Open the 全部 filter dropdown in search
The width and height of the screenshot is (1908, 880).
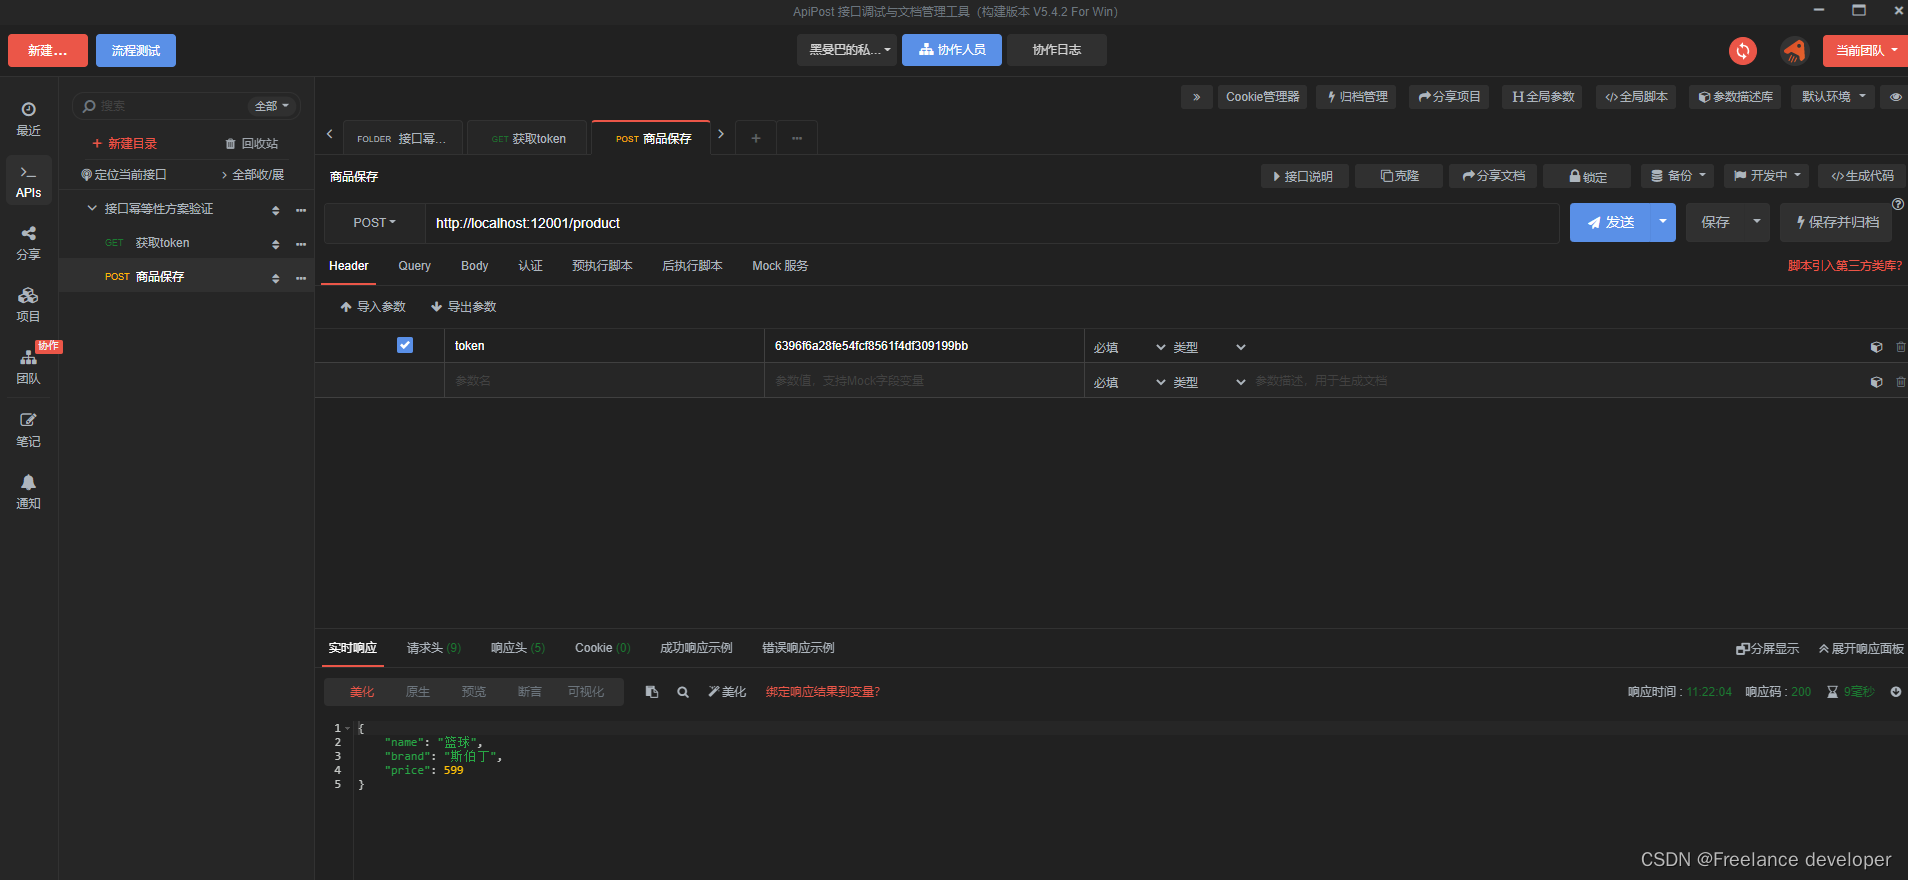[x=272, y=106]
